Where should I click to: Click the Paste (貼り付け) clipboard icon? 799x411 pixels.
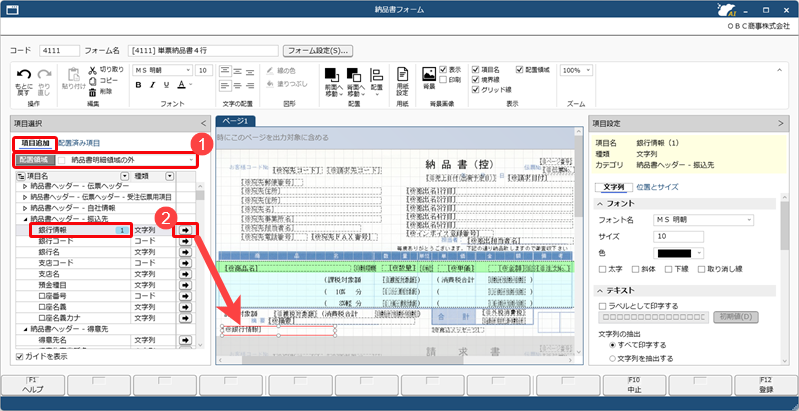point(74,74)
